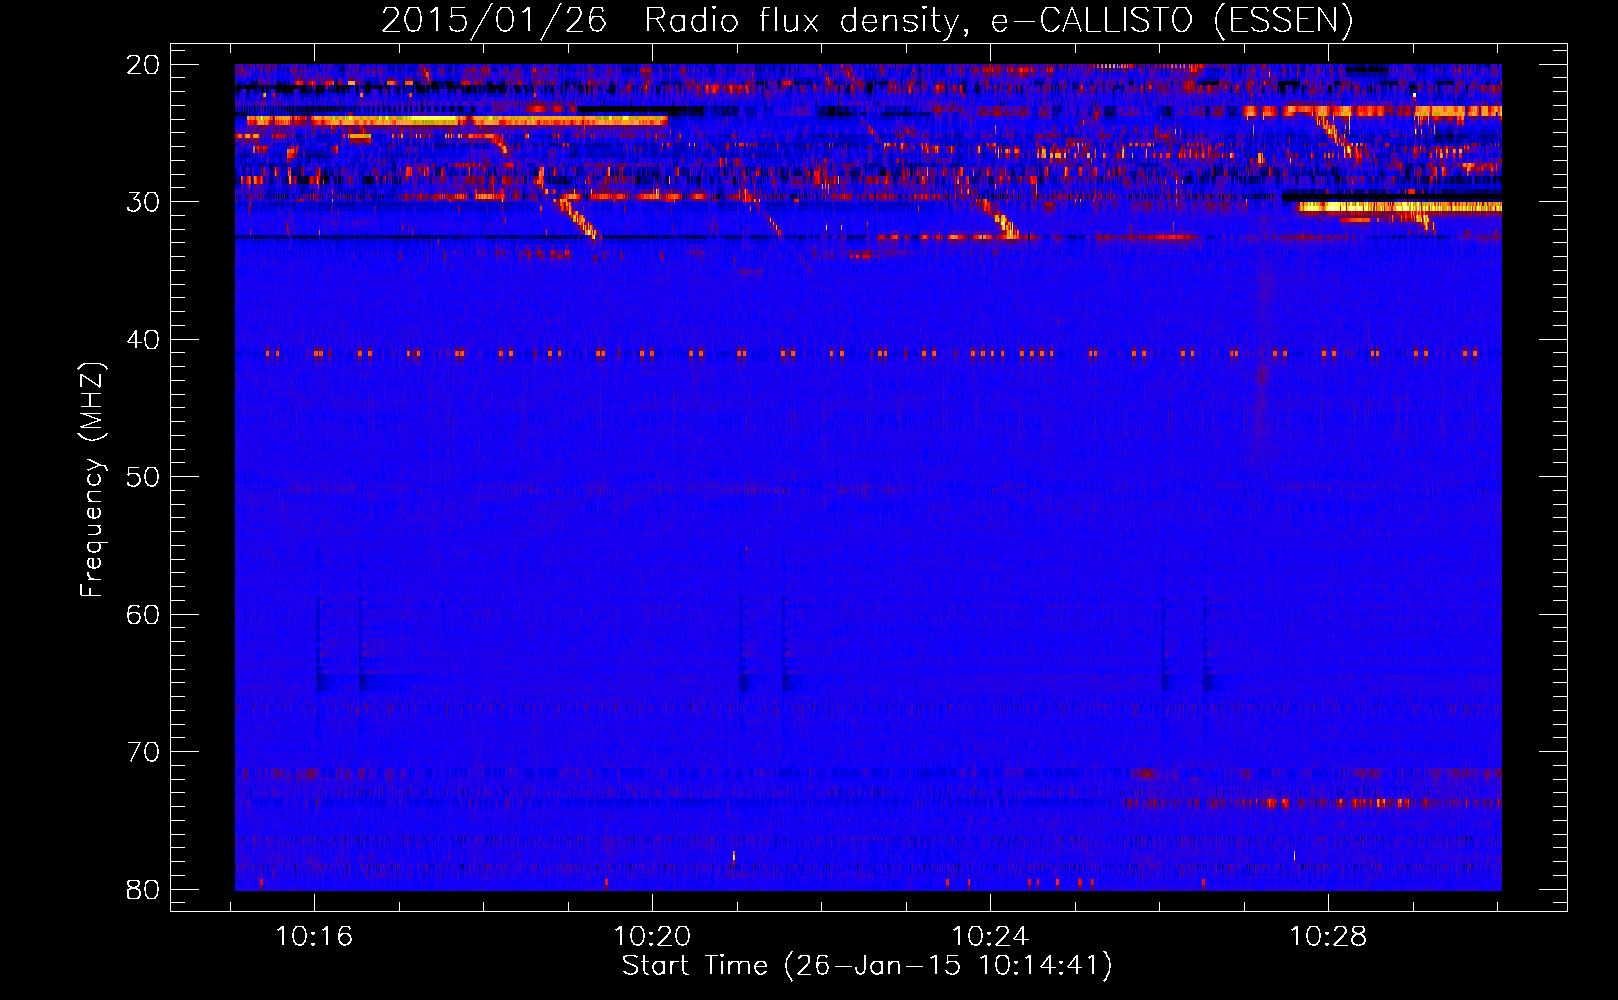Click the "Start Time (26-Jan-15 10:14:41)" label
Image resolution: width=1618 pixels, height=1000 pixels.
(x=867, y=966)
